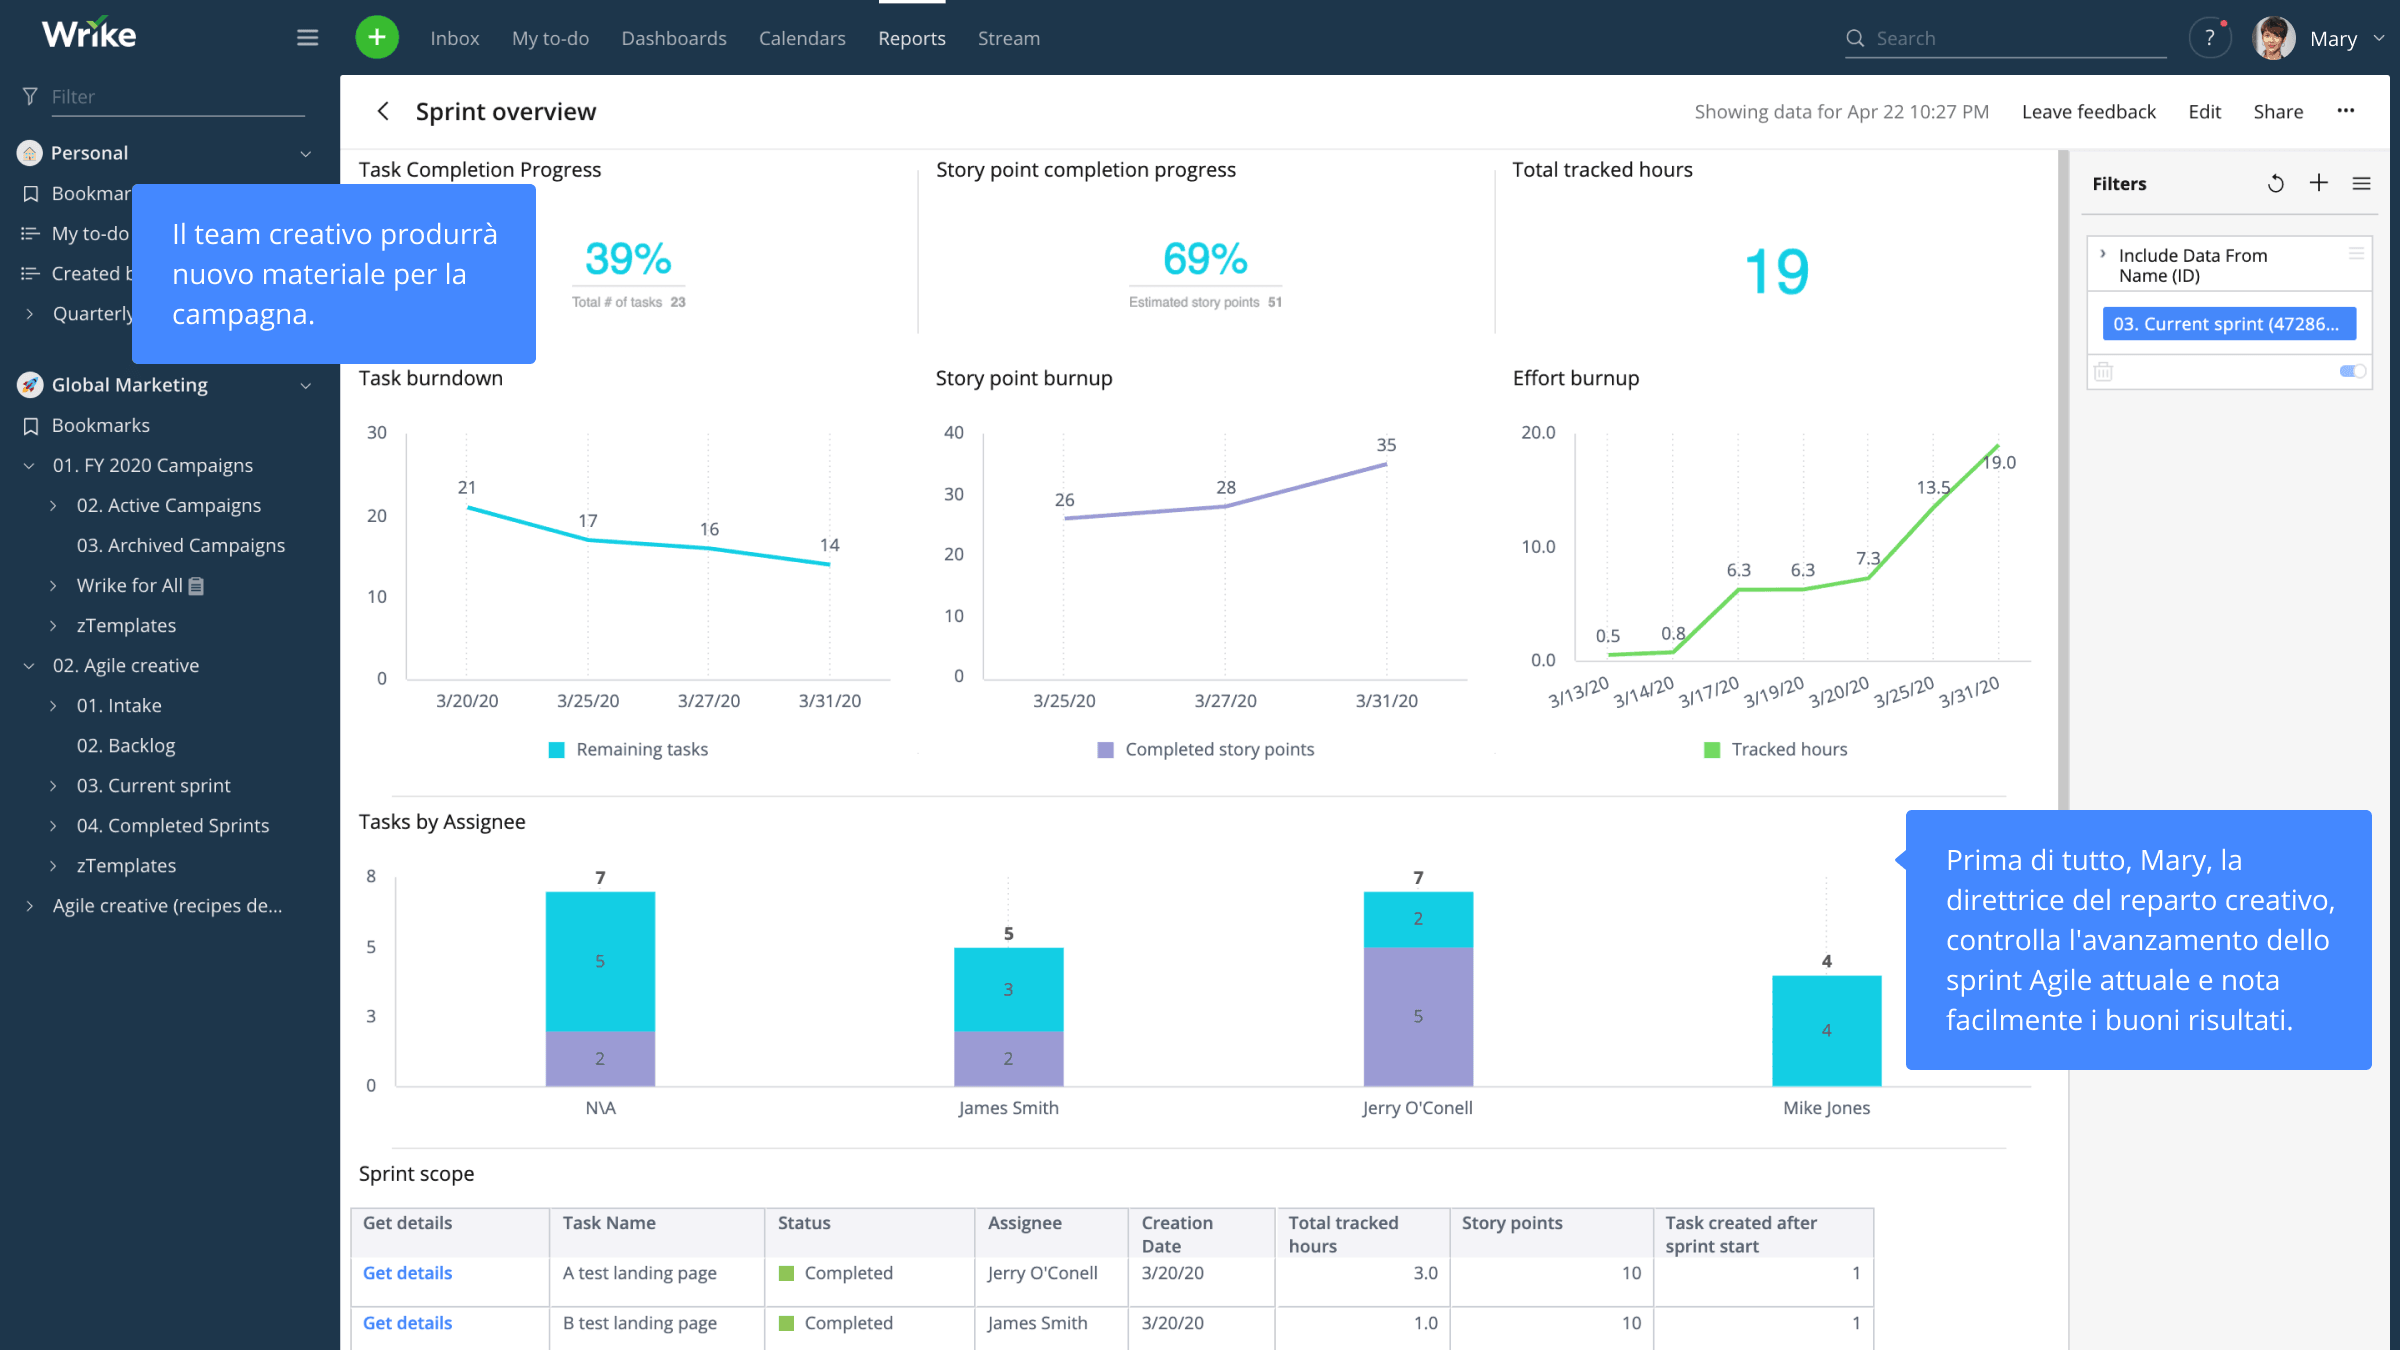
Task: Open user menu chevron next to Mary
Action: click(2380, 38)
